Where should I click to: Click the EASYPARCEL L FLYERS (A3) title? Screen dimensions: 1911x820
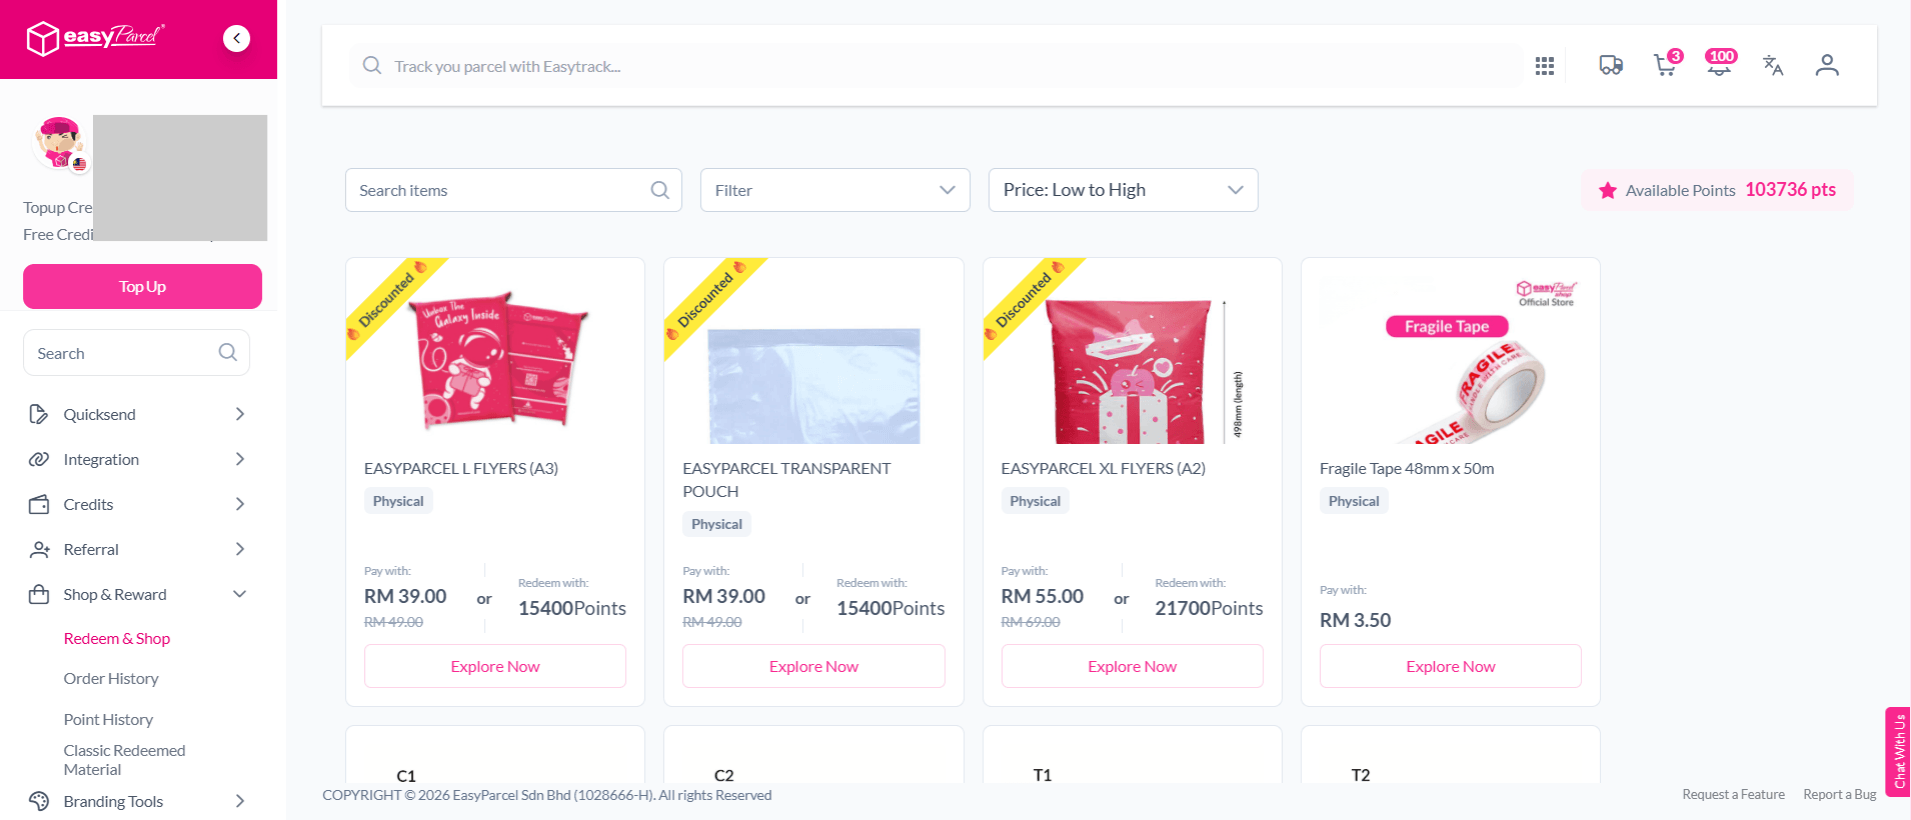click(461, 468)
